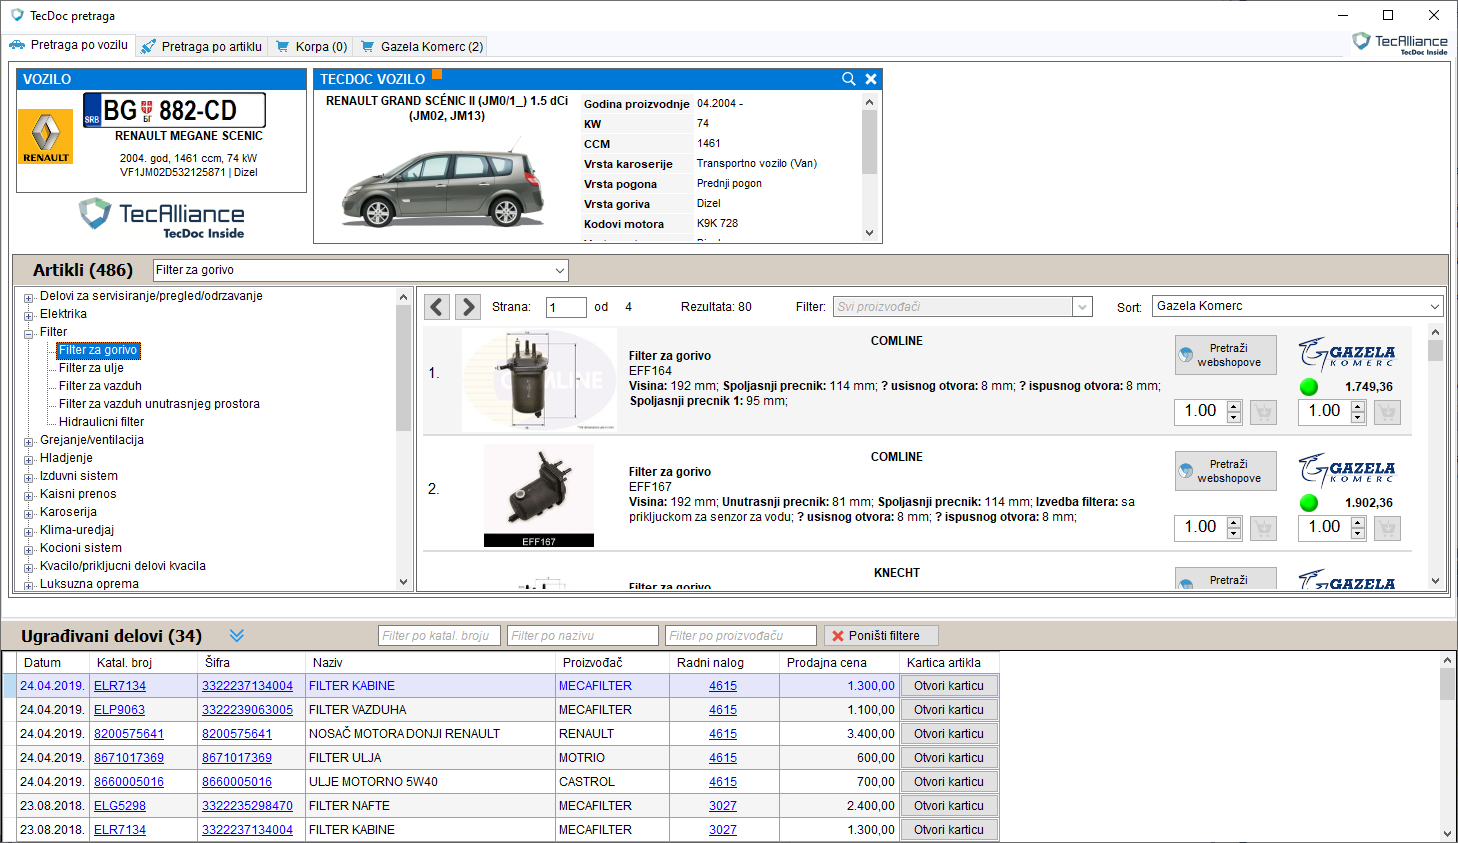Screen dimensions: 1458x843
Task: Click Filter po proizvođaču field
Action: click(741, 636)
